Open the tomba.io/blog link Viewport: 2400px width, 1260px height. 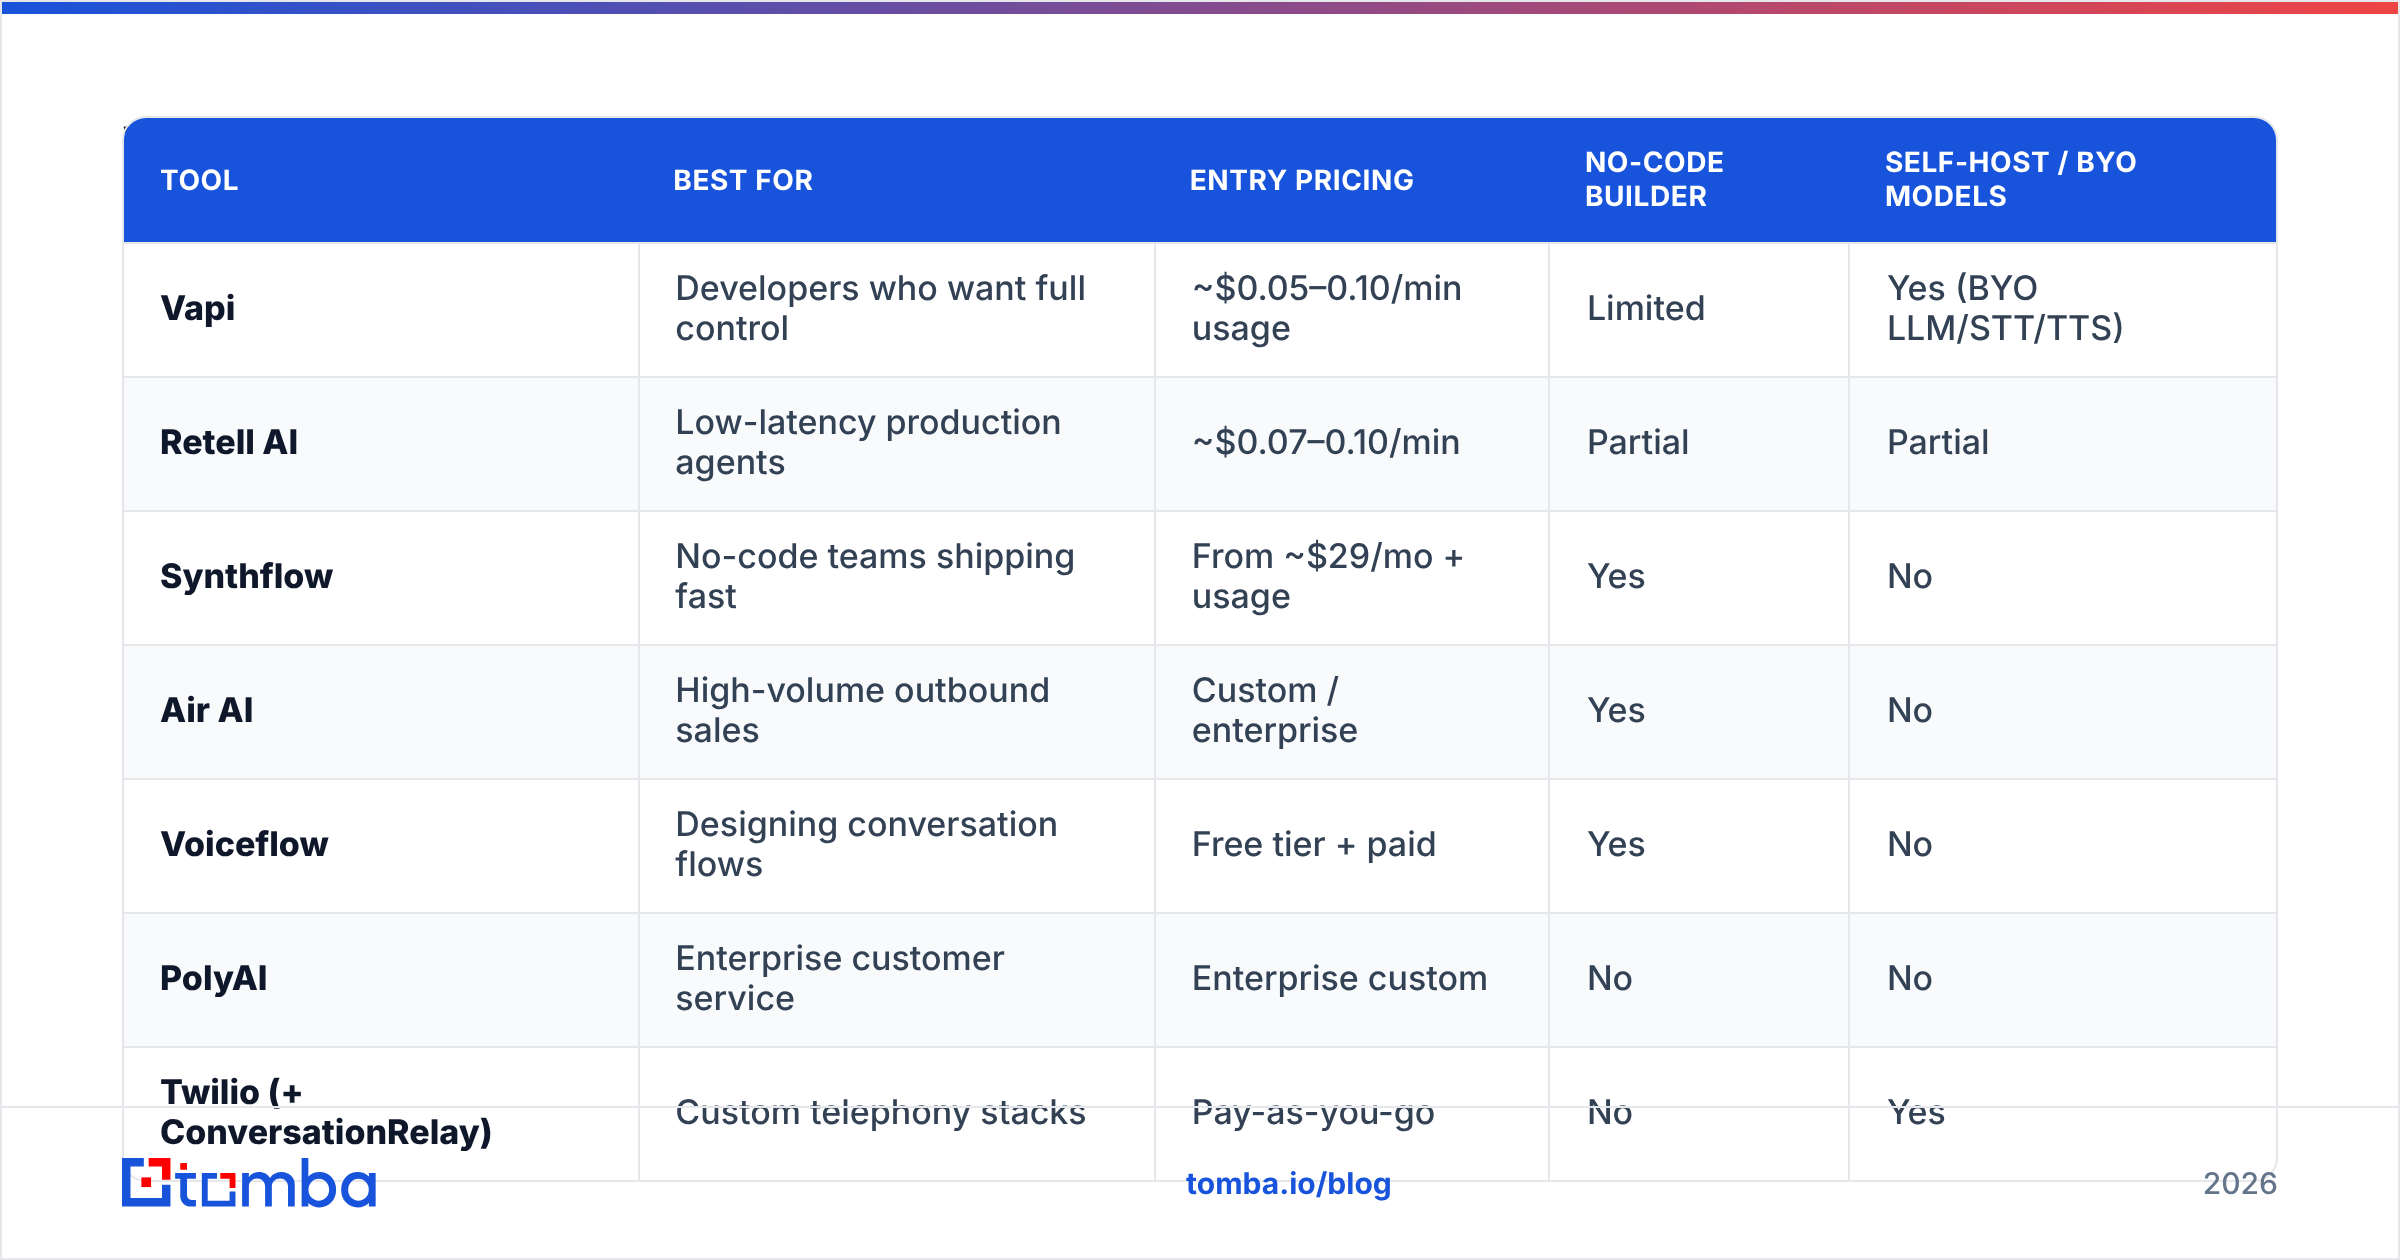(1288, 1184)
